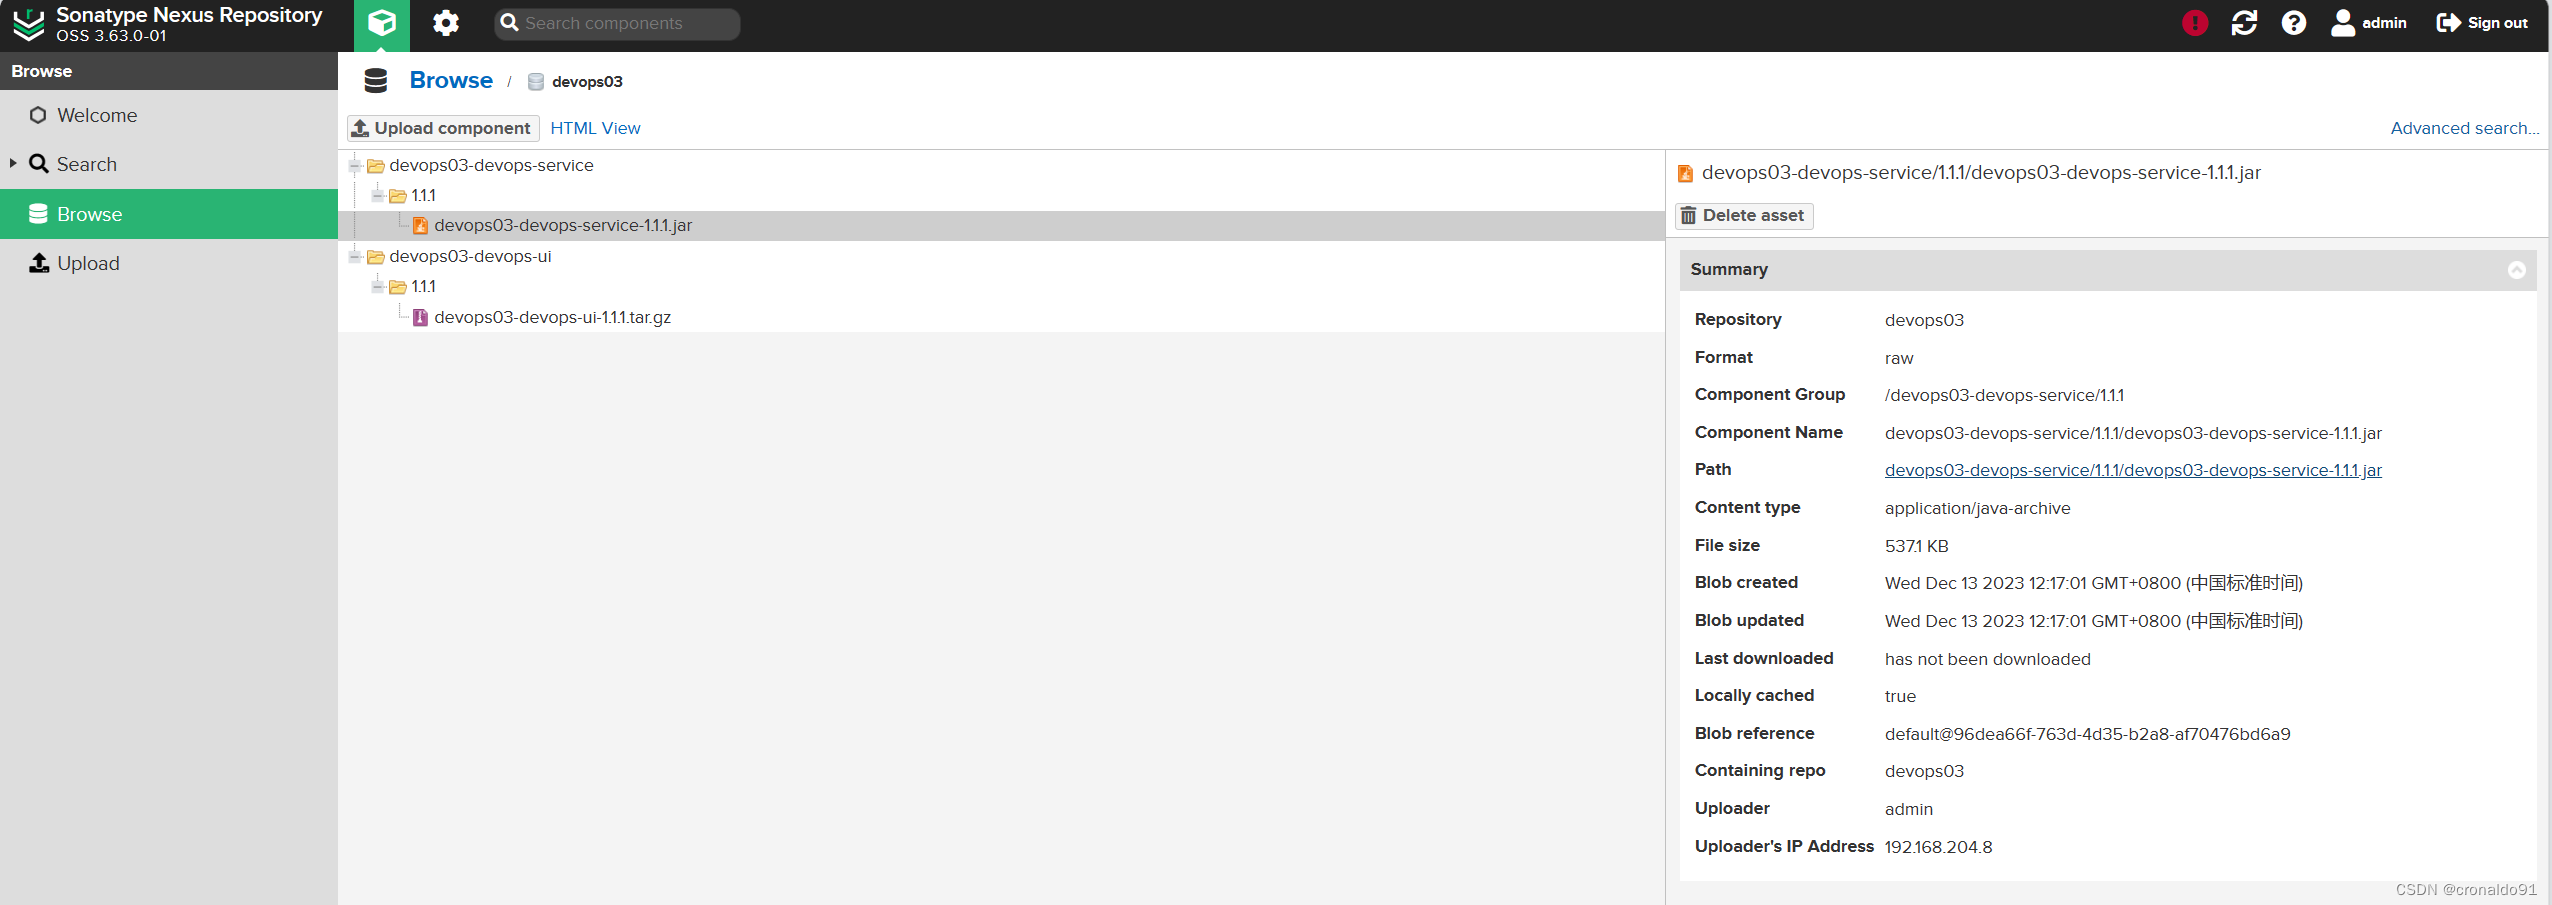
Task: Open the Advanced search link
Action: coord(2465,128)
